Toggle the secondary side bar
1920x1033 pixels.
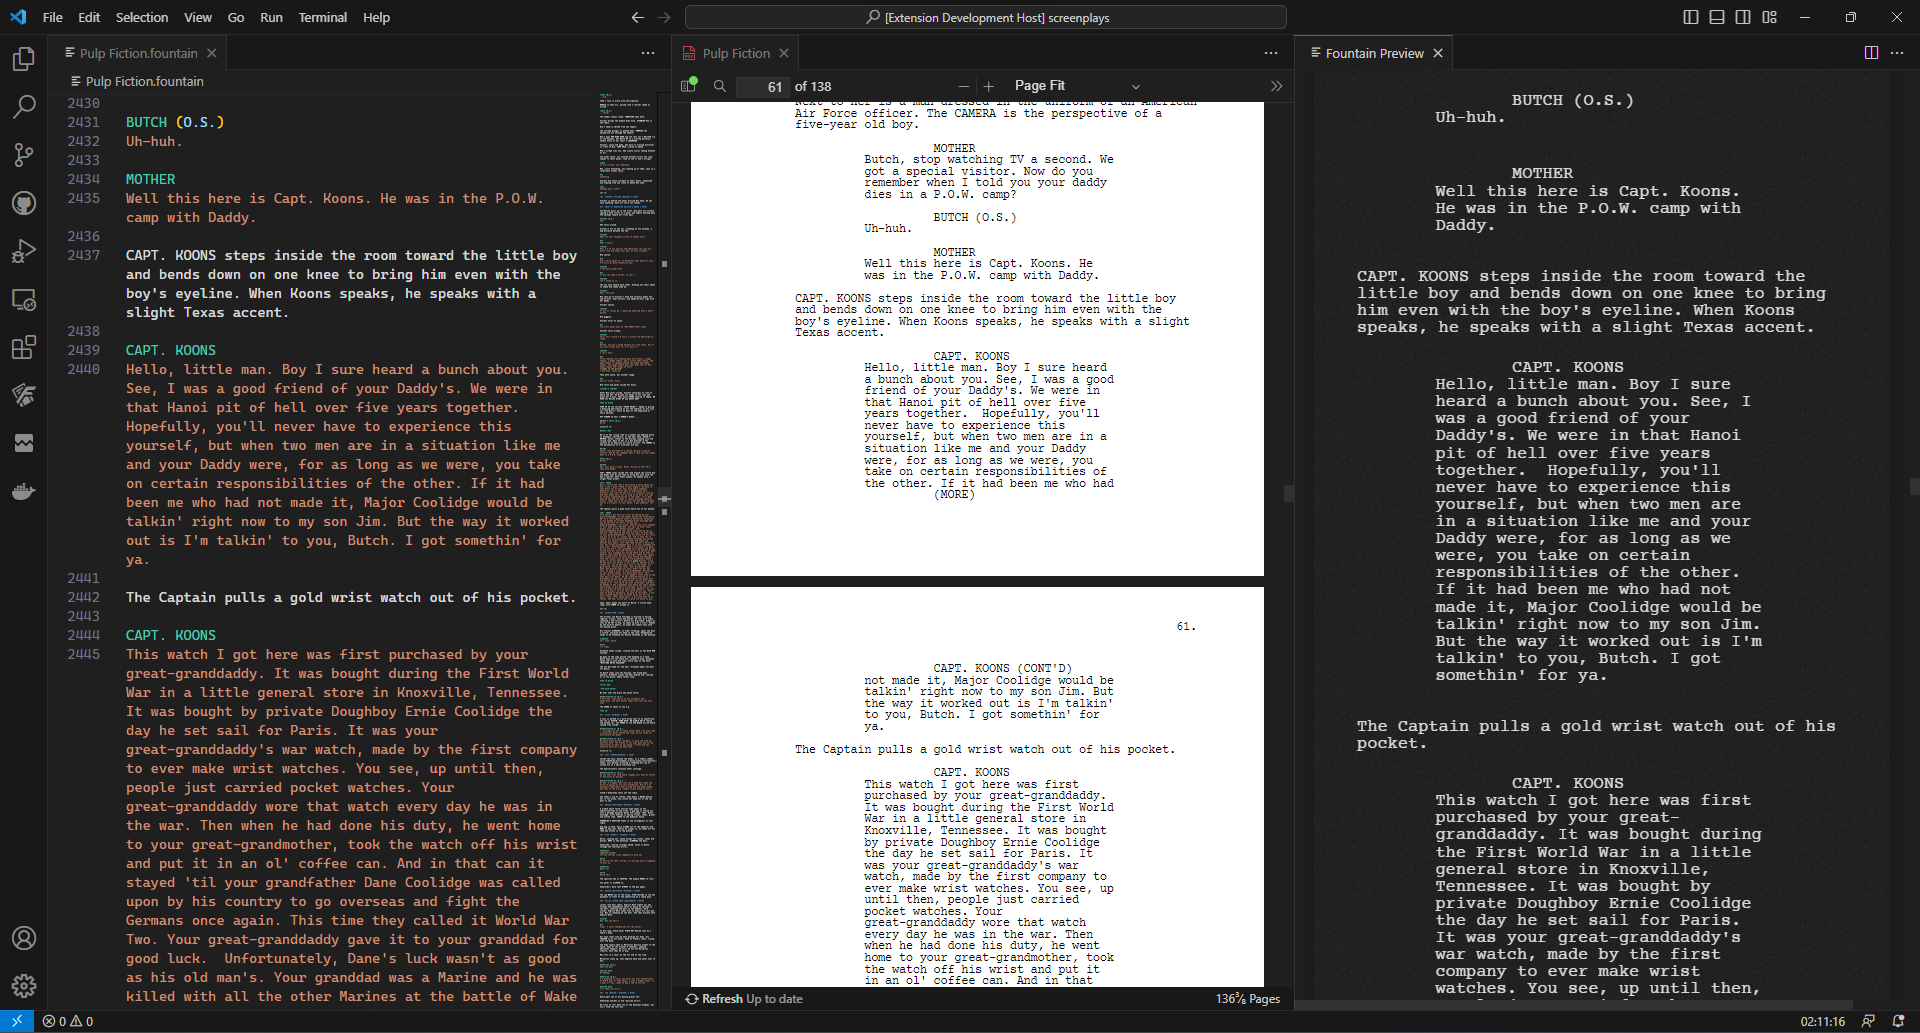click(1743, 17)
